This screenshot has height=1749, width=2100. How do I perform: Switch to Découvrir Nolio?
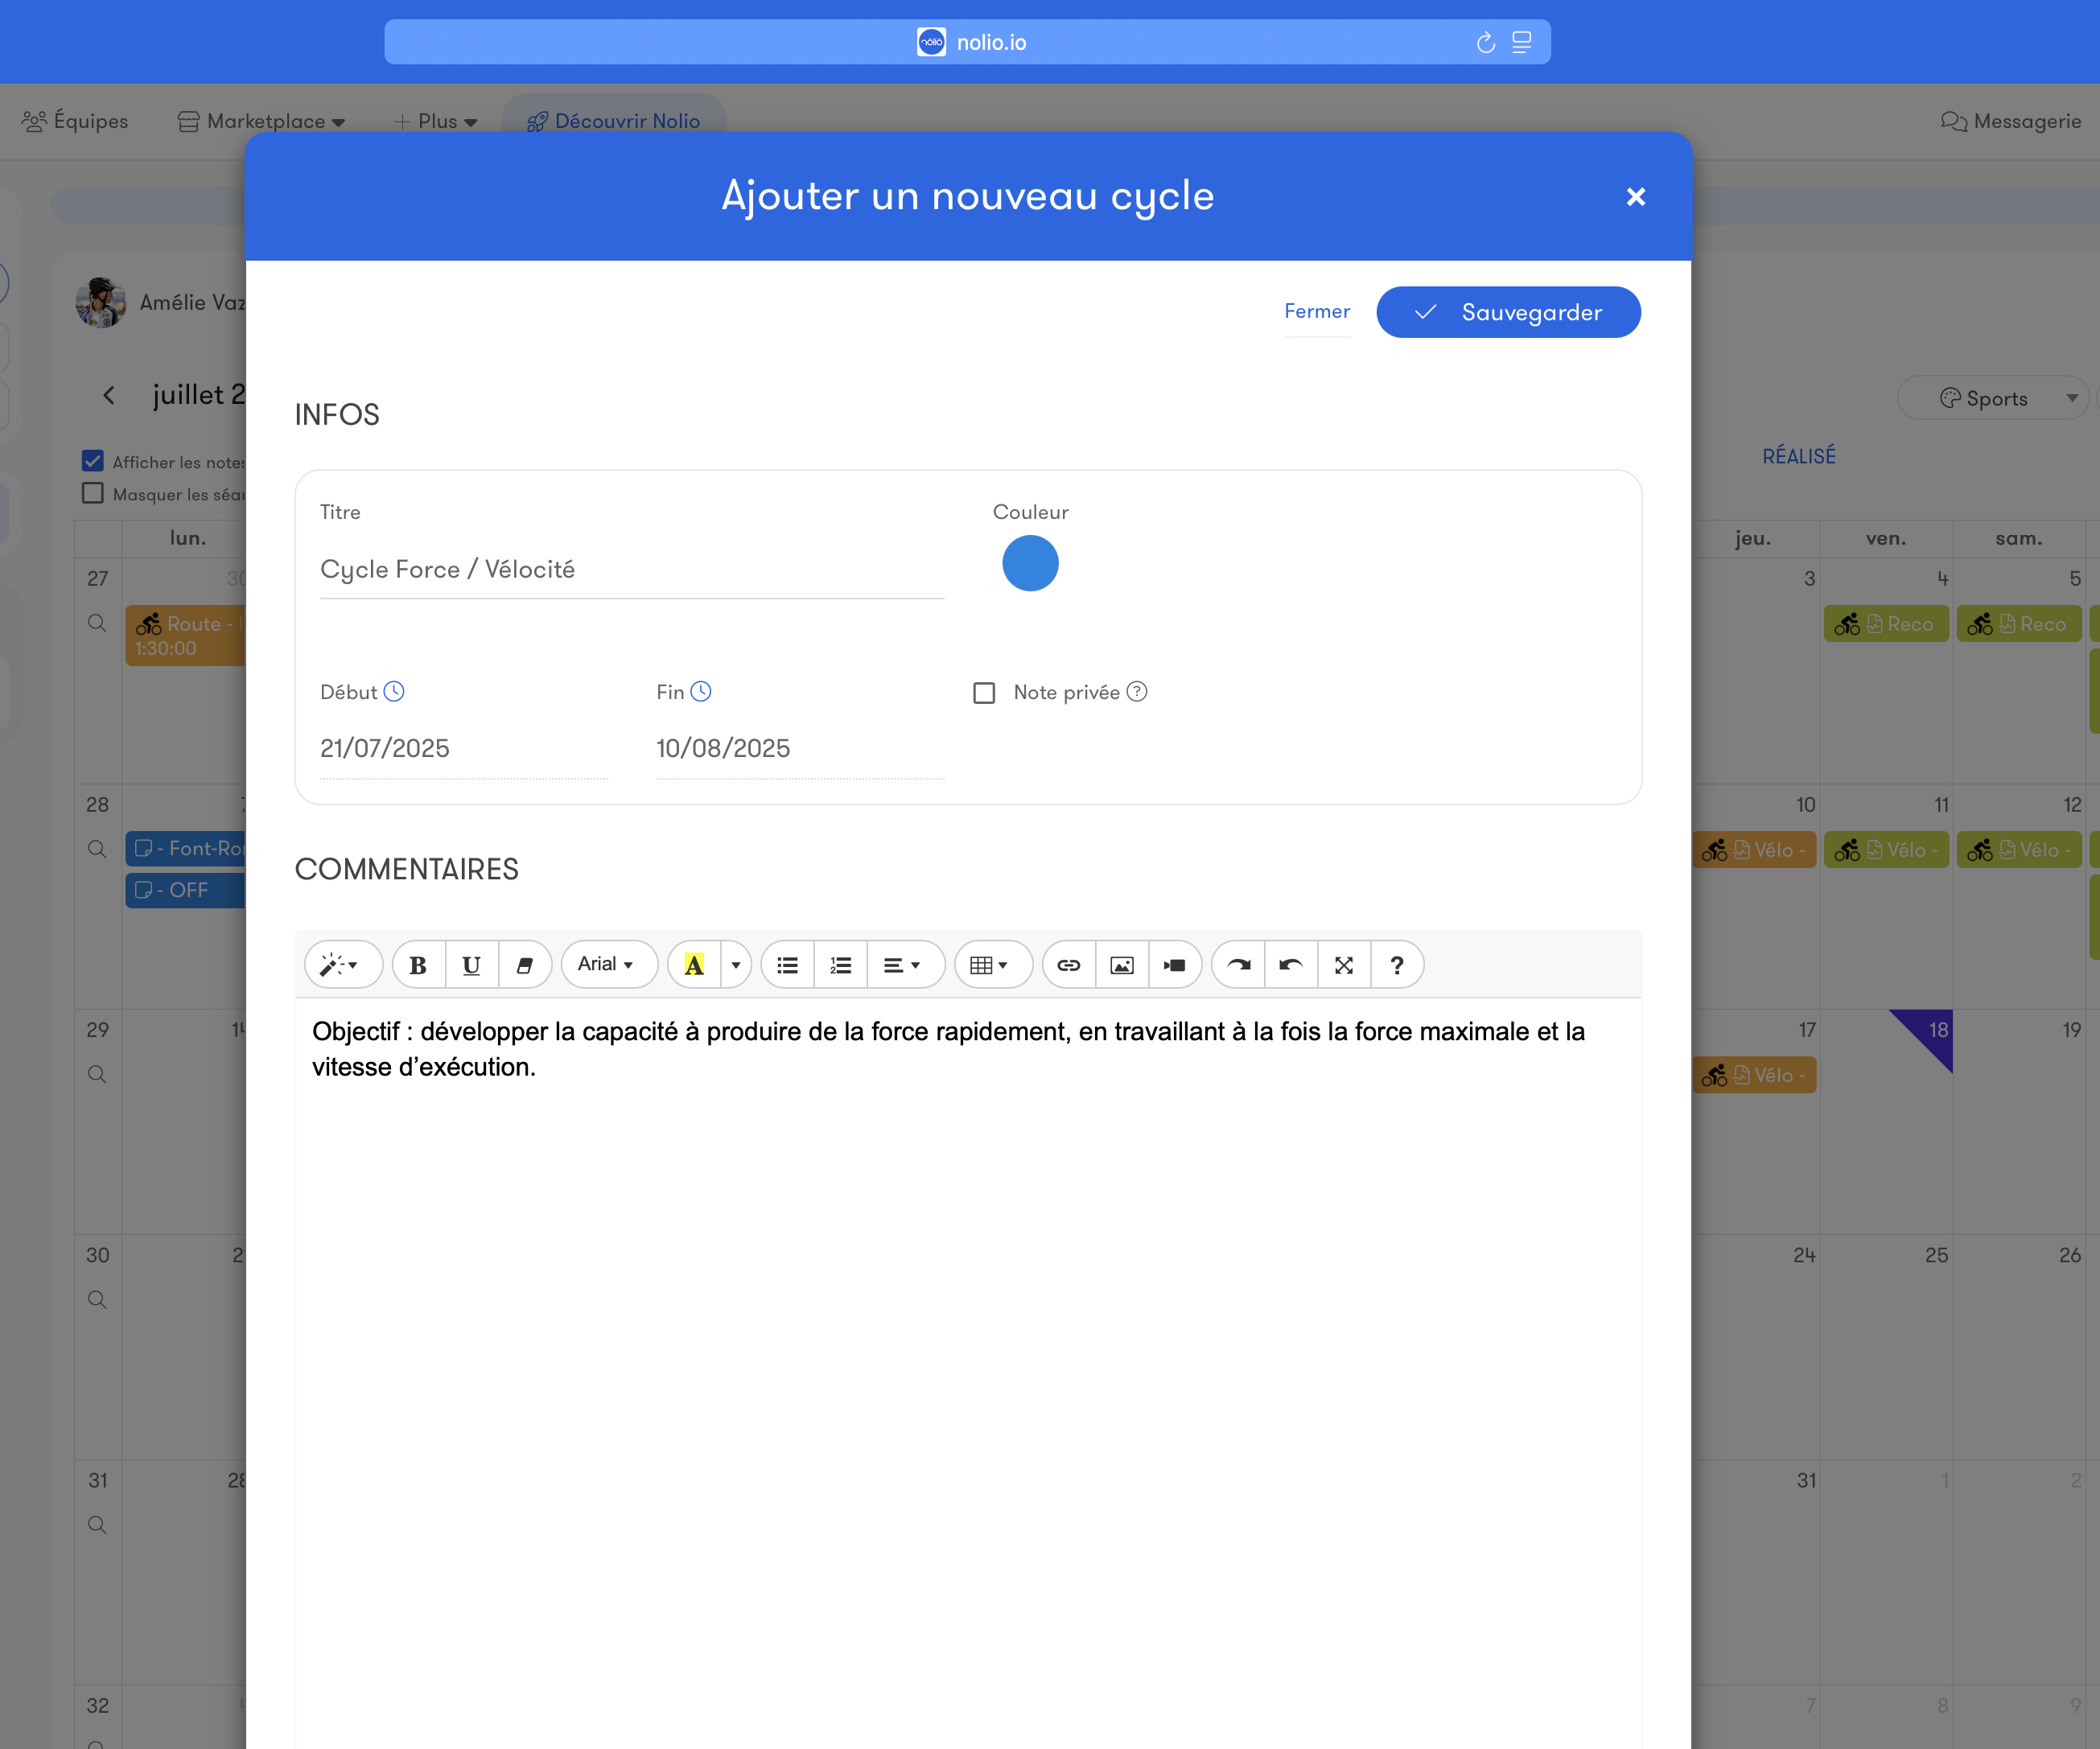(613, 120)
